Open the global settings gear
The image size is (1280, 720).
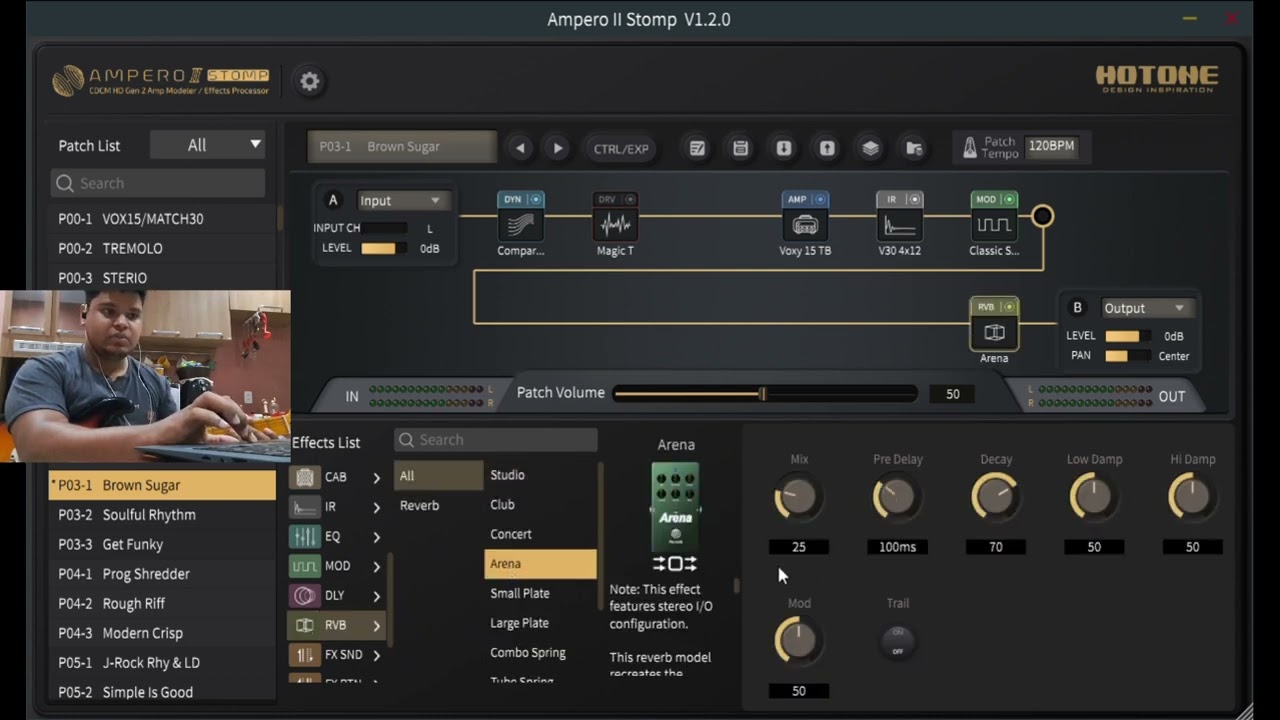tap(310, 82)
